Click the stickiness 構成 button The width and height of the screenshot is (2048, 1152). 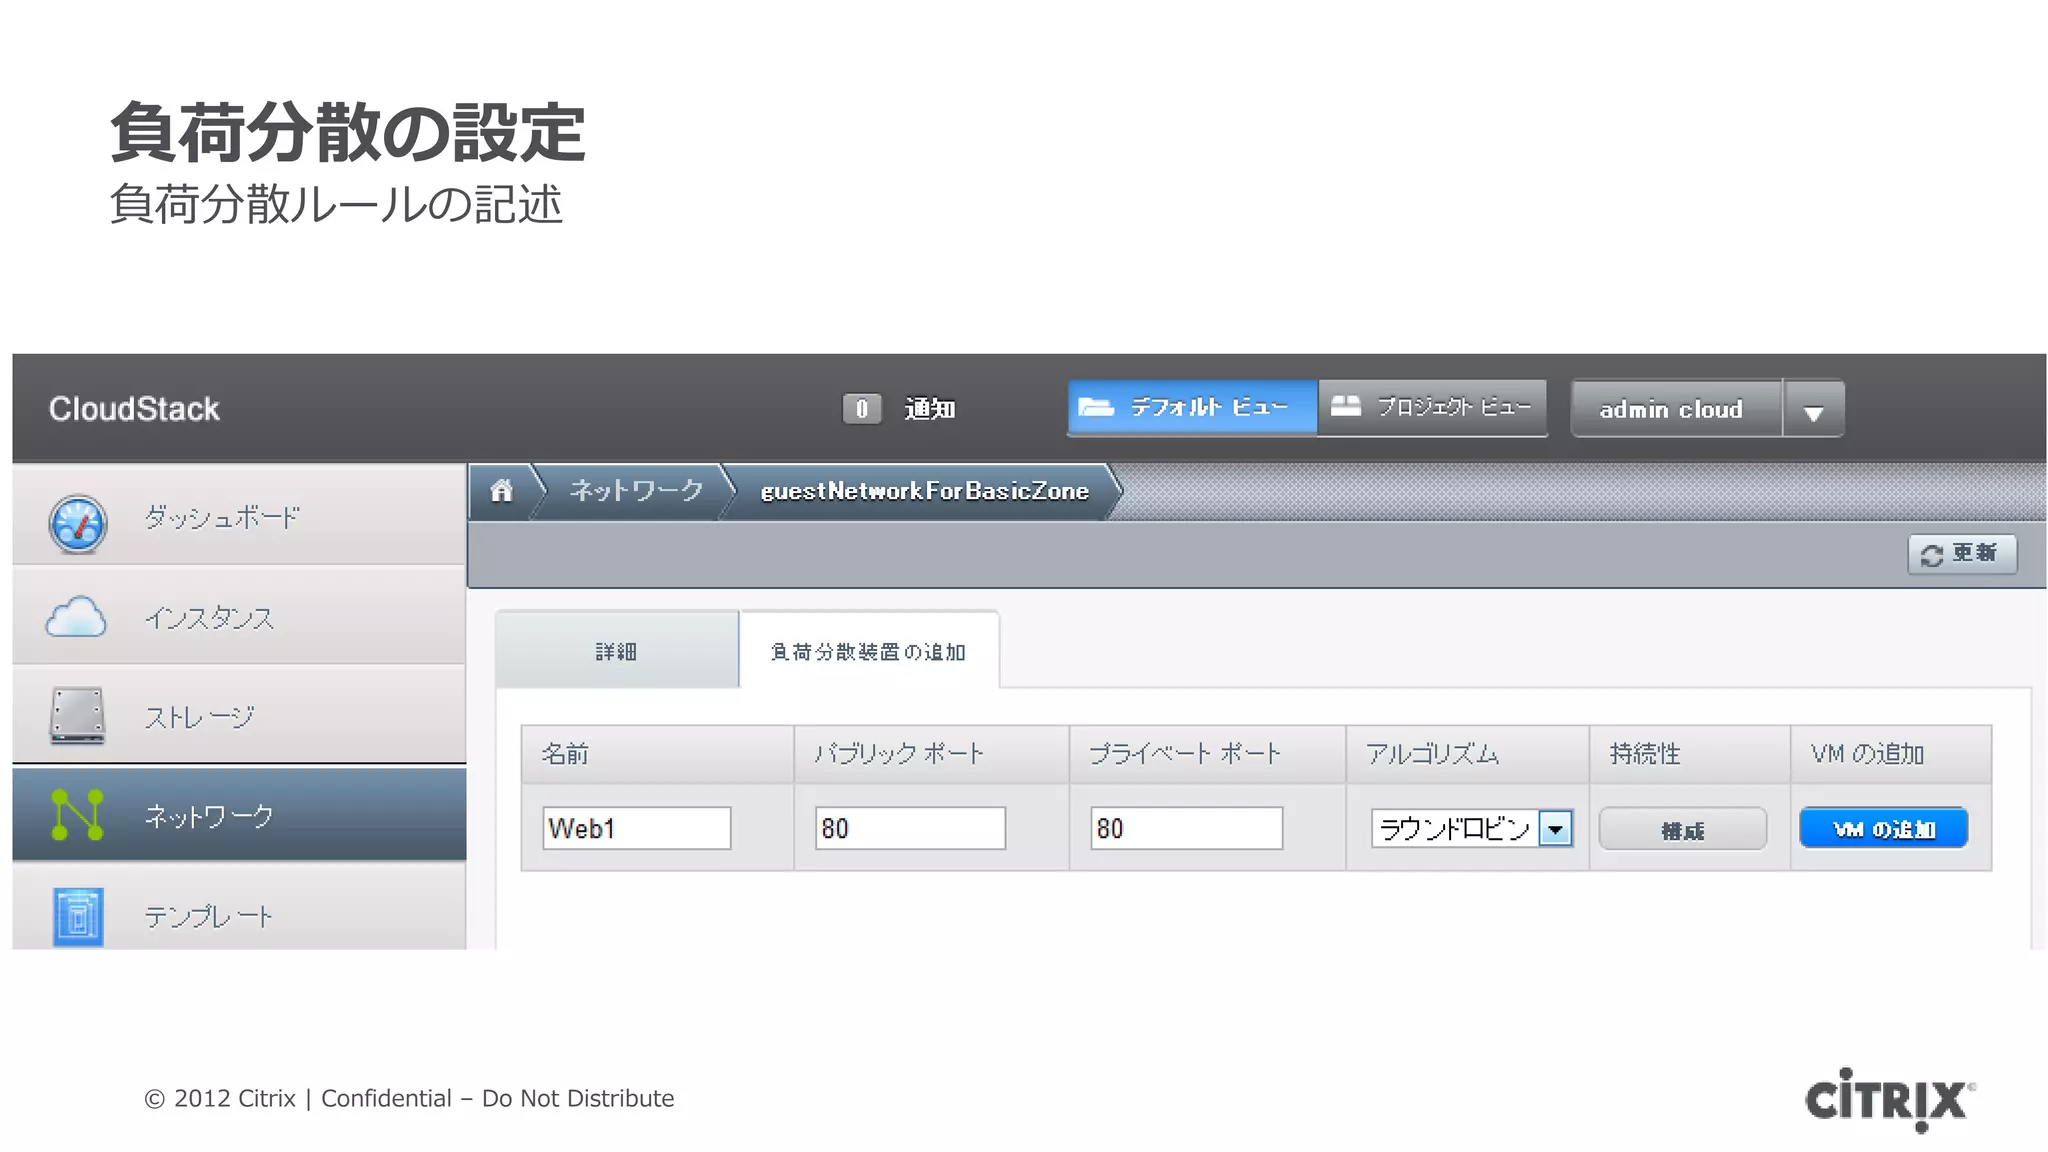click(1682, 830)
